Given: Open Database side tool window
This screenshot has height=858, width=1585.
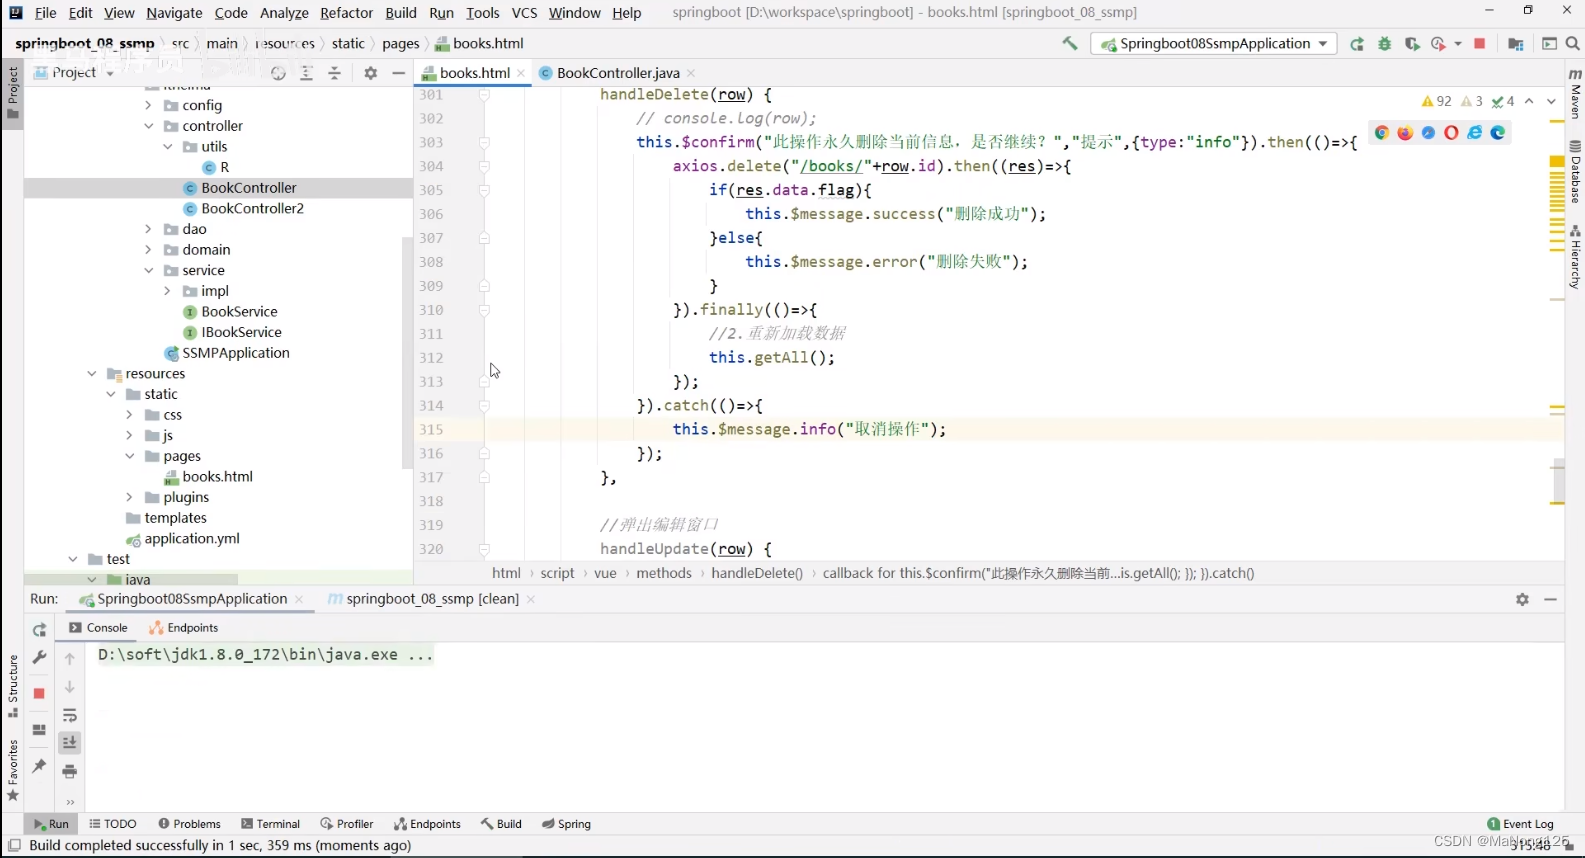Looking at the screenshot, I should (x=1575, y=172).
